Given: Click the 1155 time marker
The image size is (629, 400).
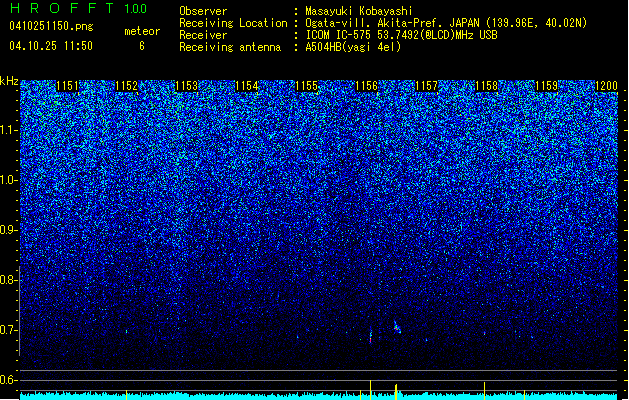Looking at the screenshot, I should [306, 86].
